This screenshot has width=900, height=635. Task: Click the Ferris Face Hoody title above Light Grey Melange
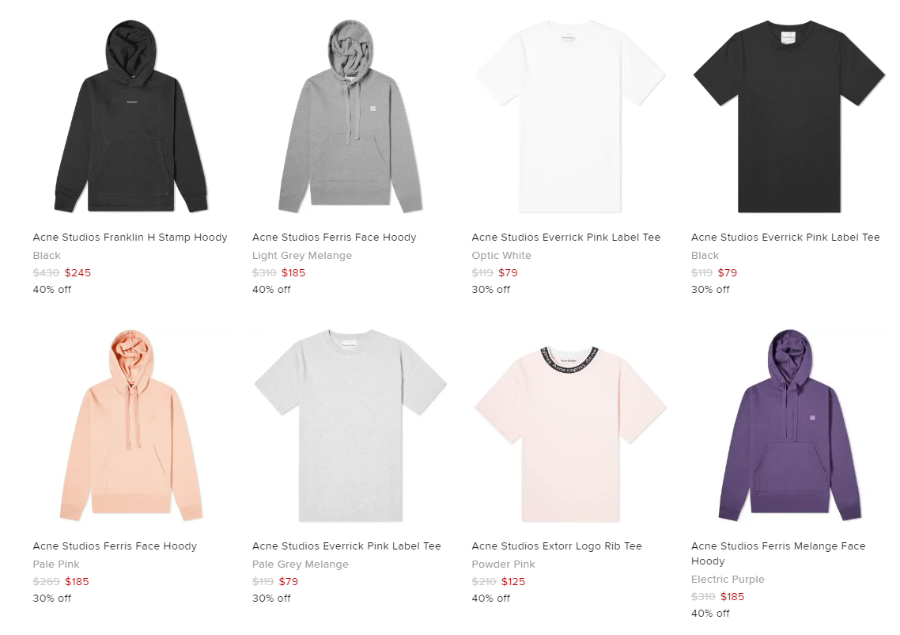[x=334, y=237]
